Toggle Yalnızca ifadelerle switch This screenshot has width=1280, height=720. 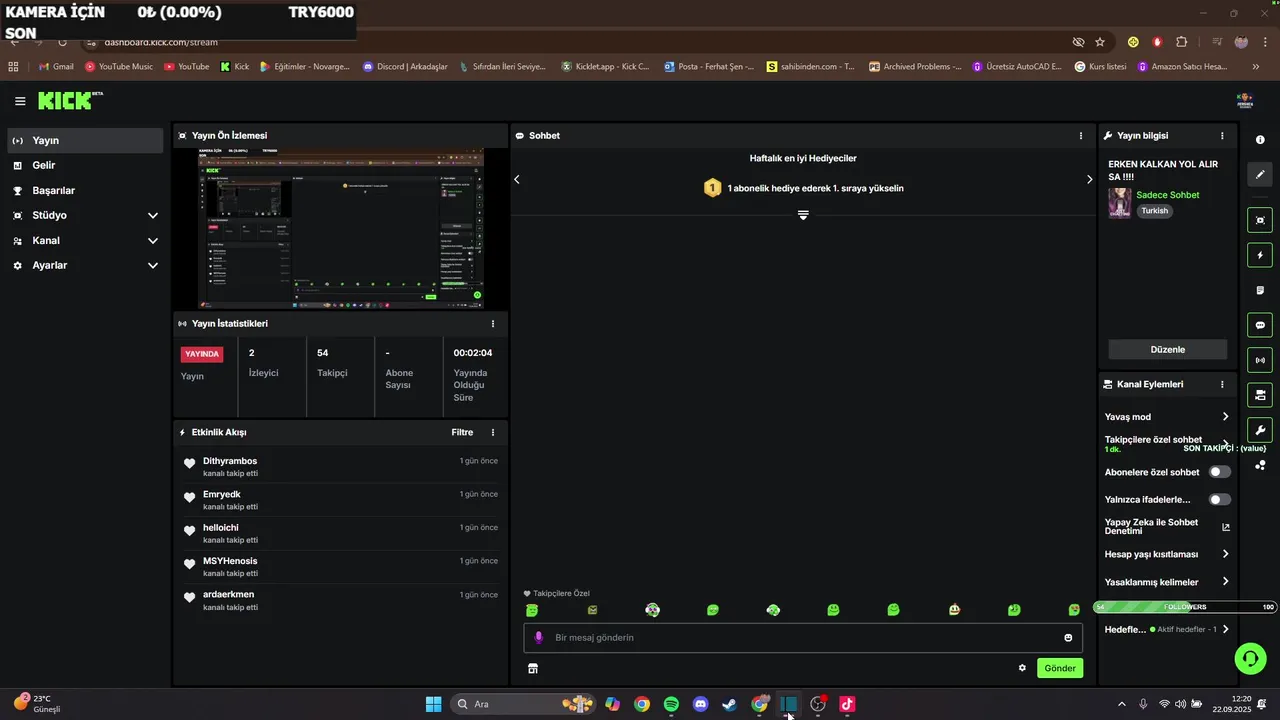point(1220,499)
